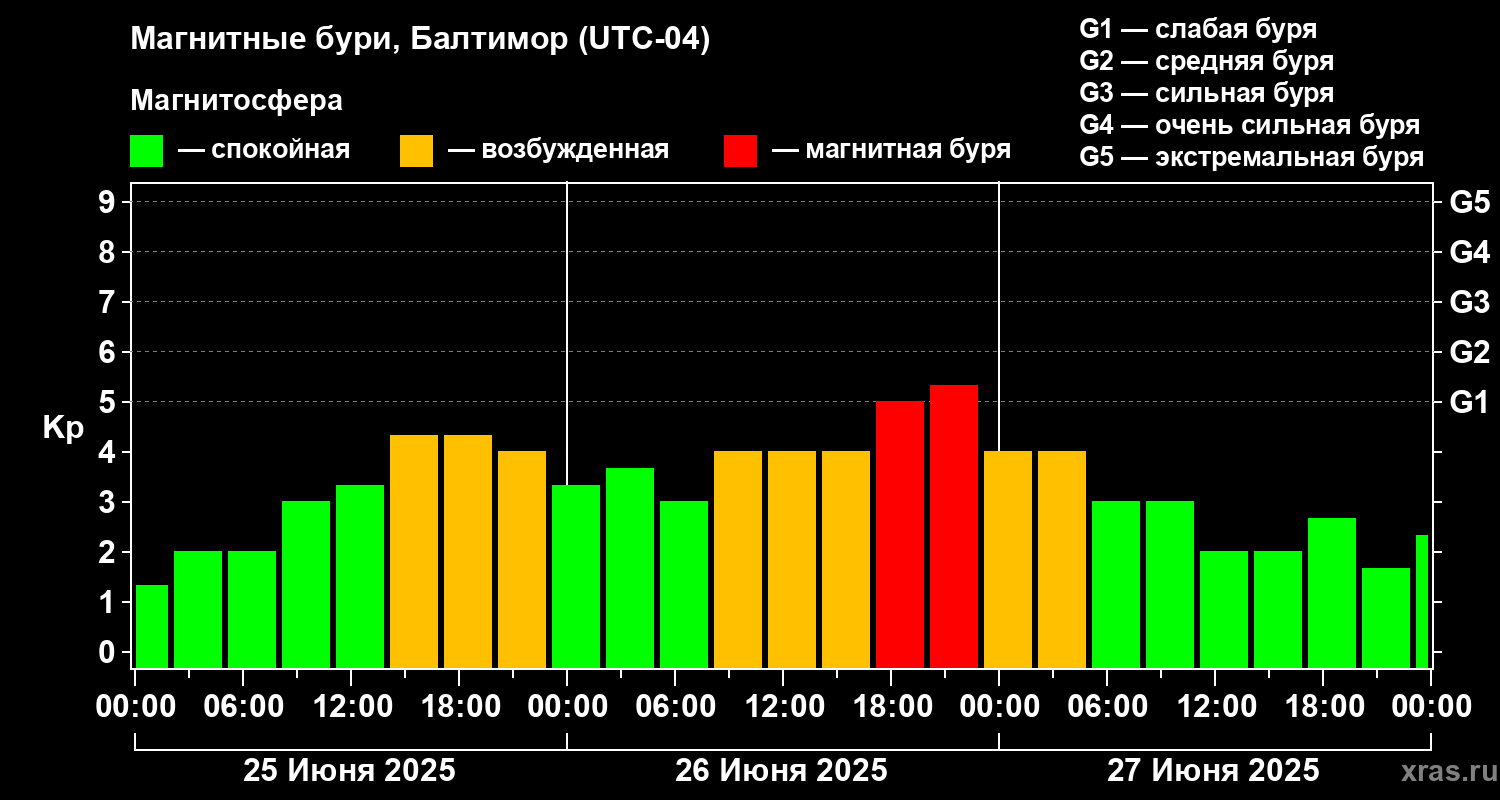Click the 27 Июня 2025 date label
This screenshot has width=1500, height=800.
1213,771
